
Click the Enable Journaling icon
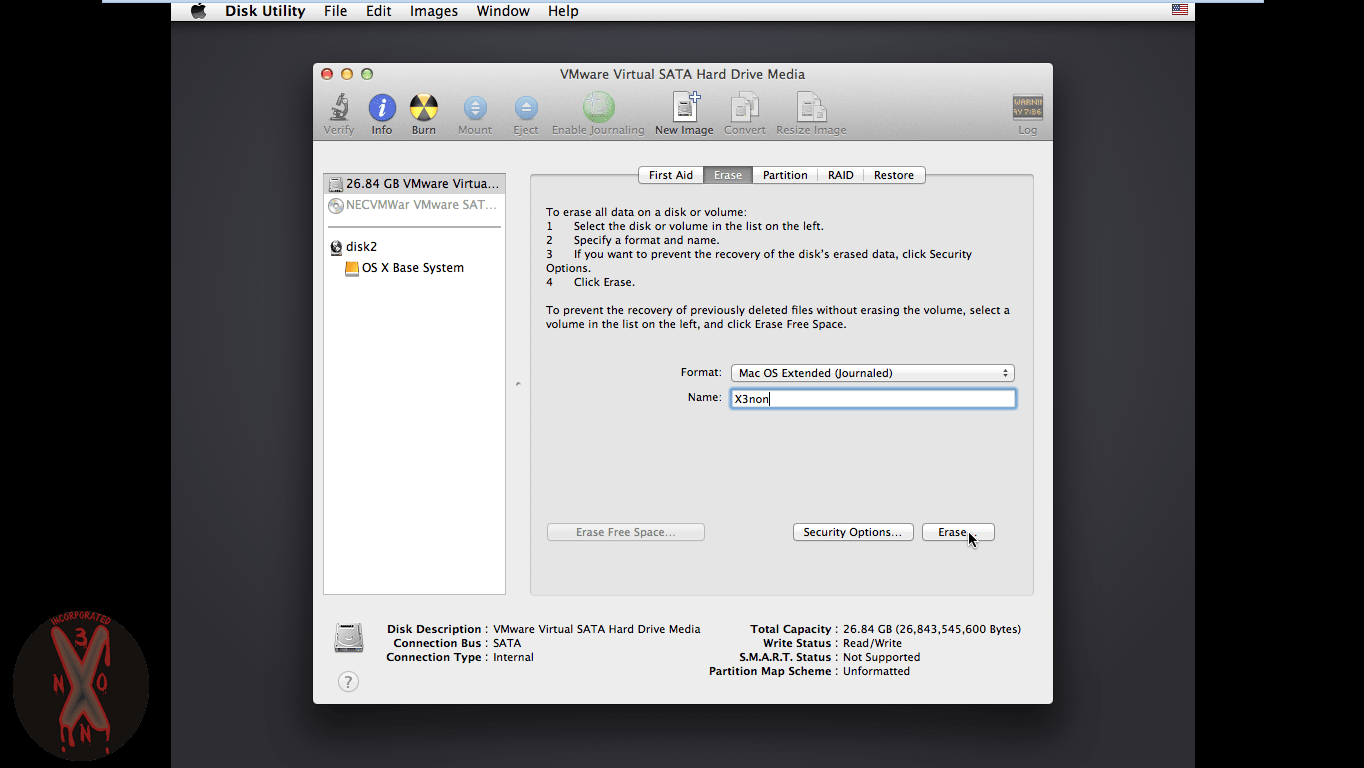pos(598,108)
